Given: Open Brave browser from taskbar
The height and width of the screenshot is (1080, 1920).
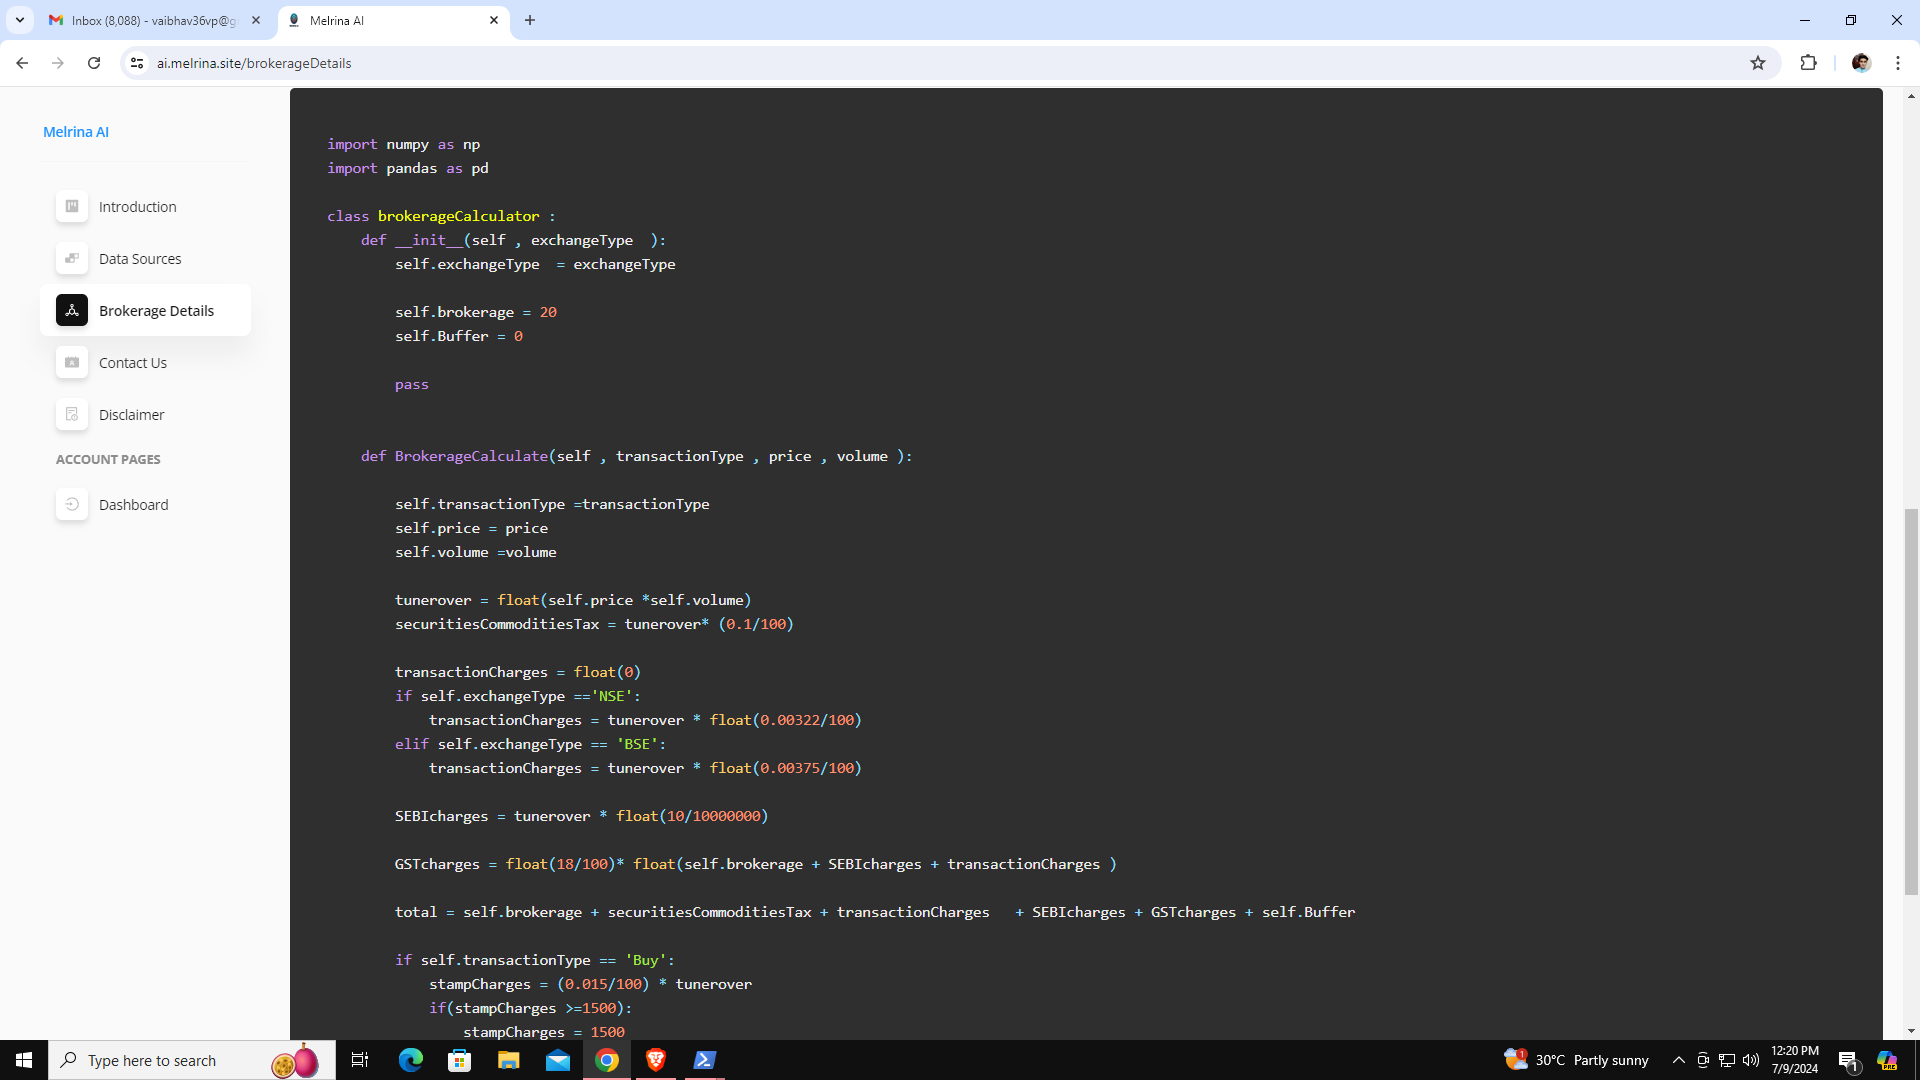Looking at the screenshot, I should click(656, 1060).
